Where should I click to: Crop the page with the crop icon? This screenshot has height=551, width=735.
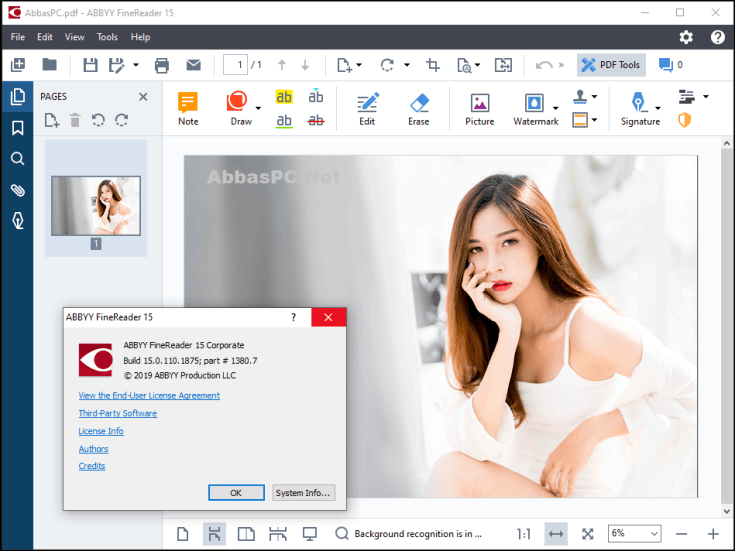coord(433,65)
